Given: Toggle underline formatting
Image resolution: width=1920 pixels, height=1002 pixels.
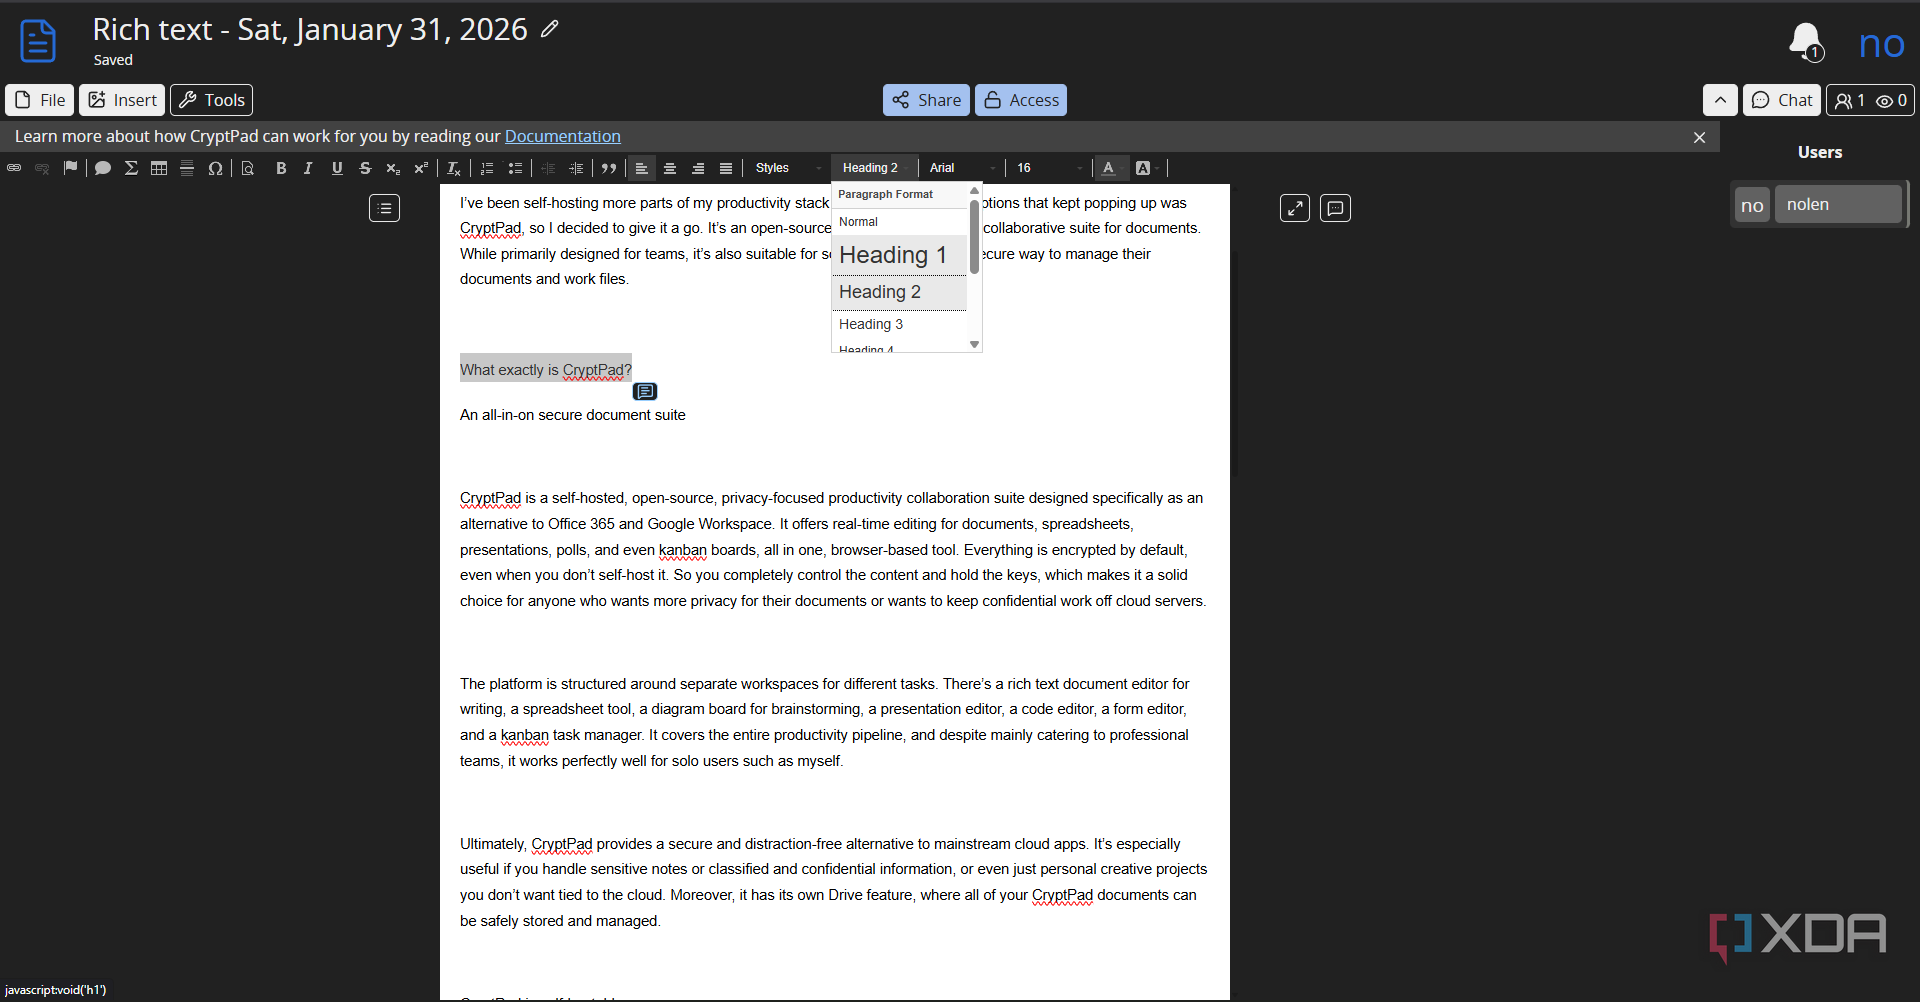Looking at the screenshot, I should [x=337, y=168].
